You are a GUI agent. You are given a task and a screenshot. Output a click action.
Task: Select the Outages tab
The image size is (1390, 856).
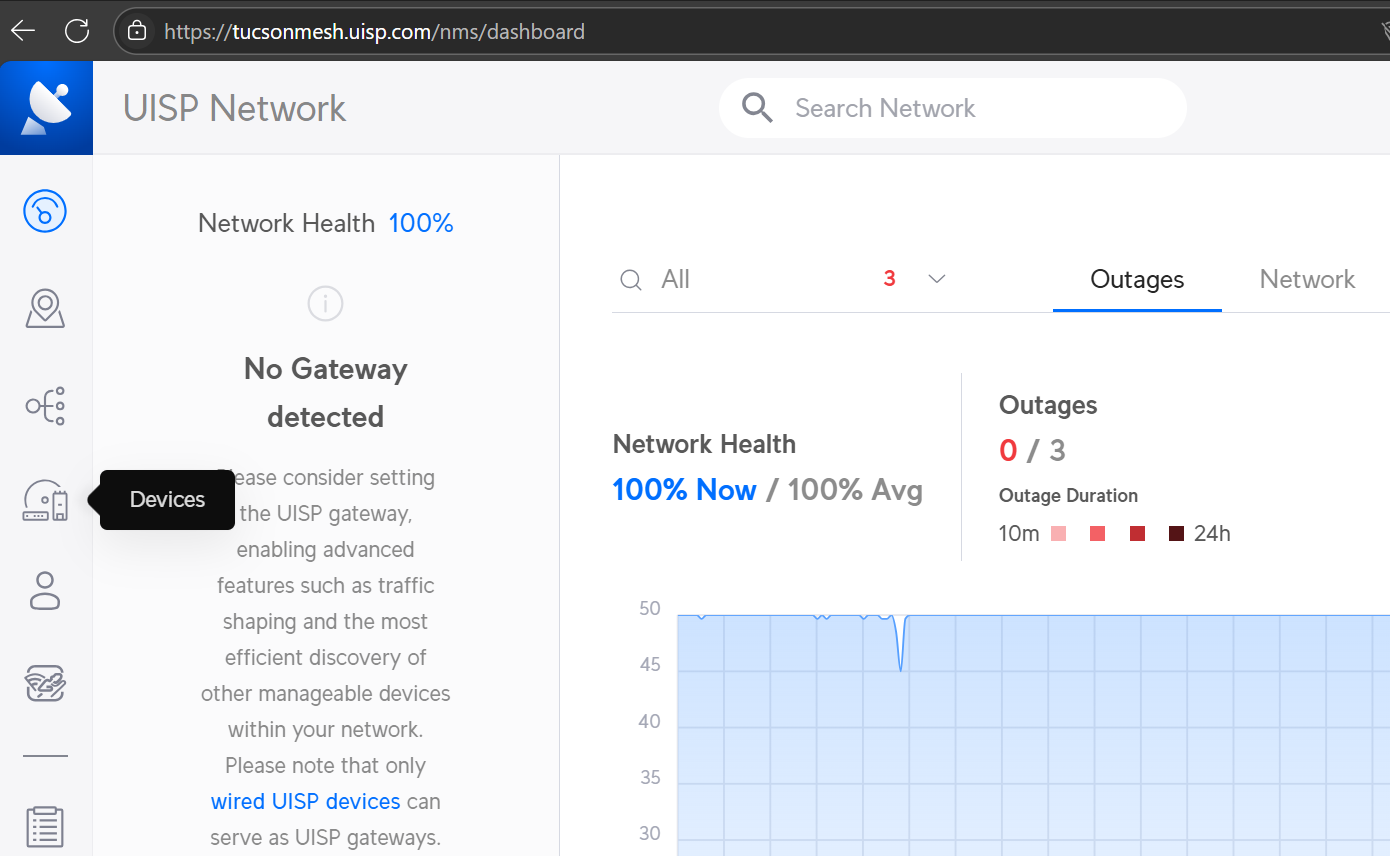1137,279
